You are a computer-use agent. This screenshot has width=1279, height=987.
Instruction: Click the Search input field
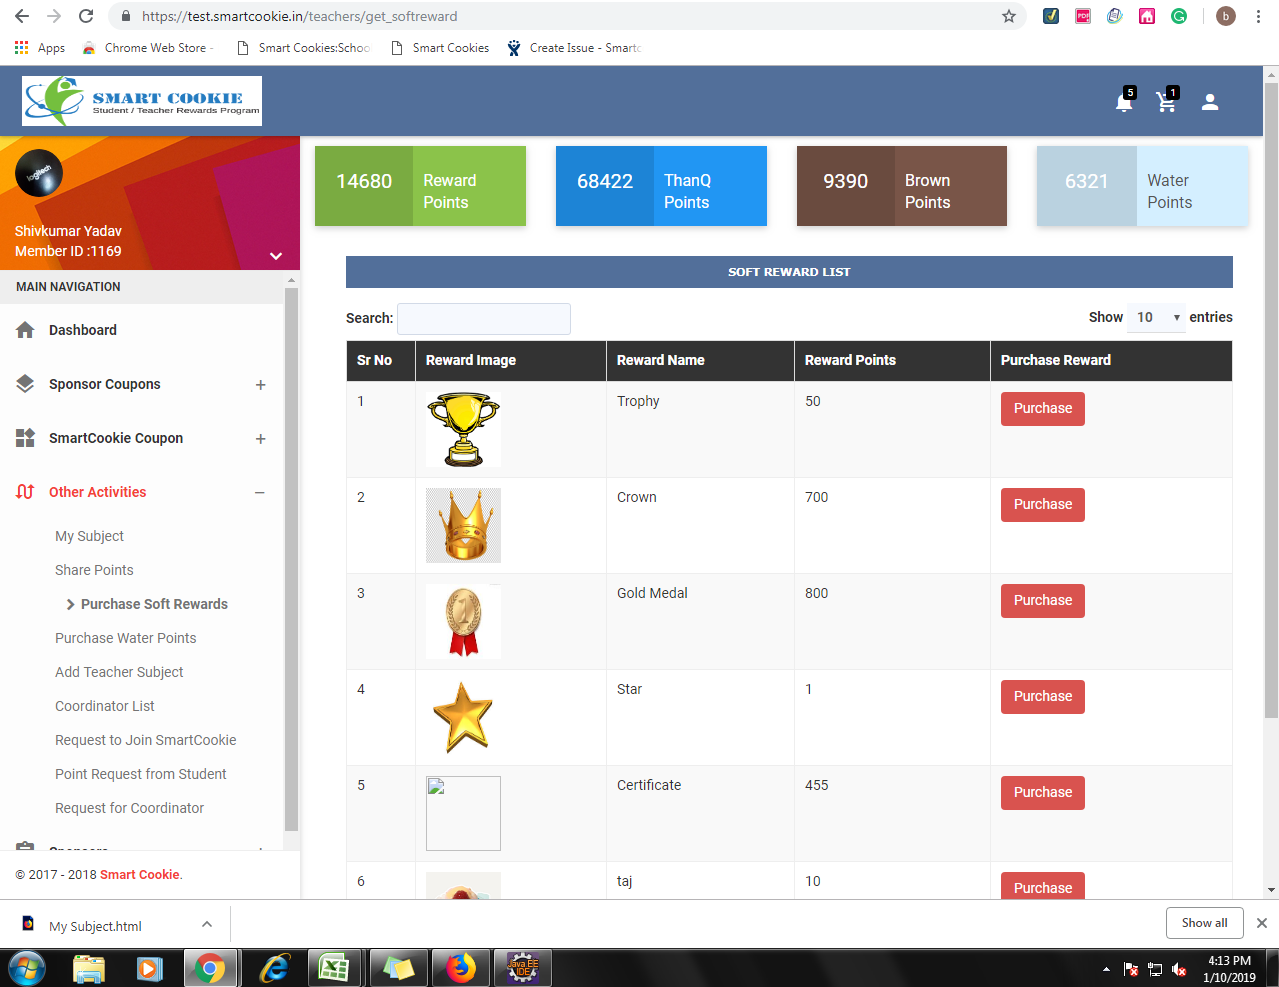point(484,319)
